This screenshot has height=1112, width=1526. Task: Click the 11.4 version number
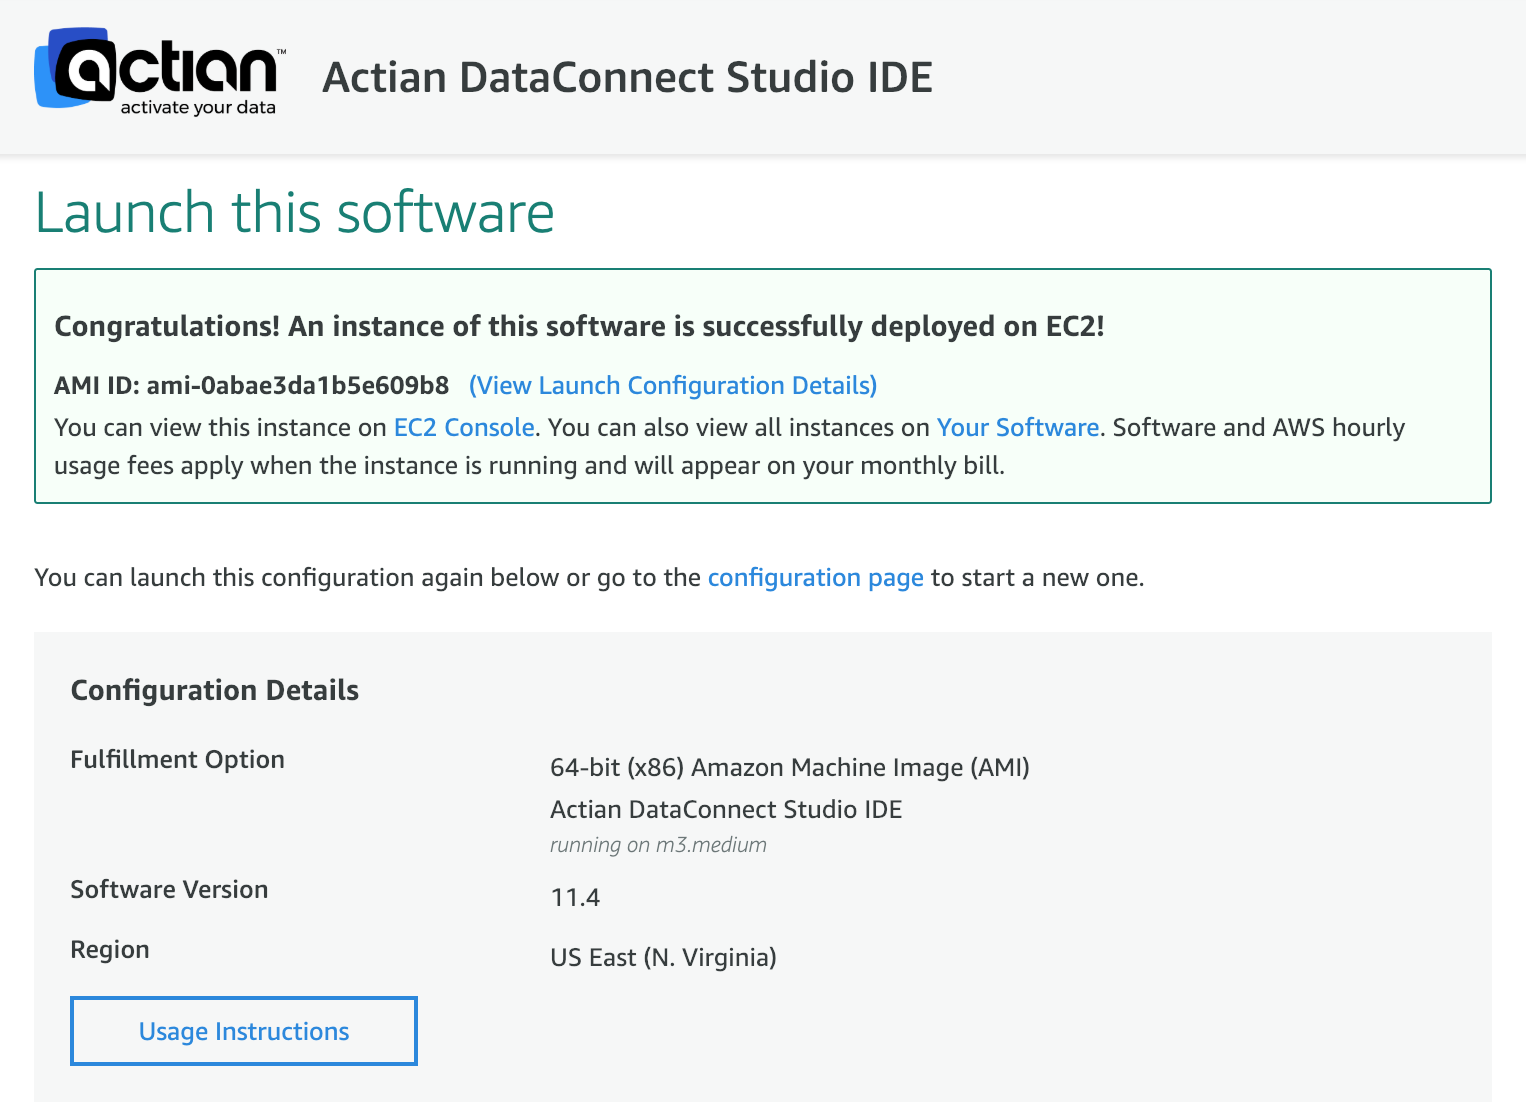point(575,898)
